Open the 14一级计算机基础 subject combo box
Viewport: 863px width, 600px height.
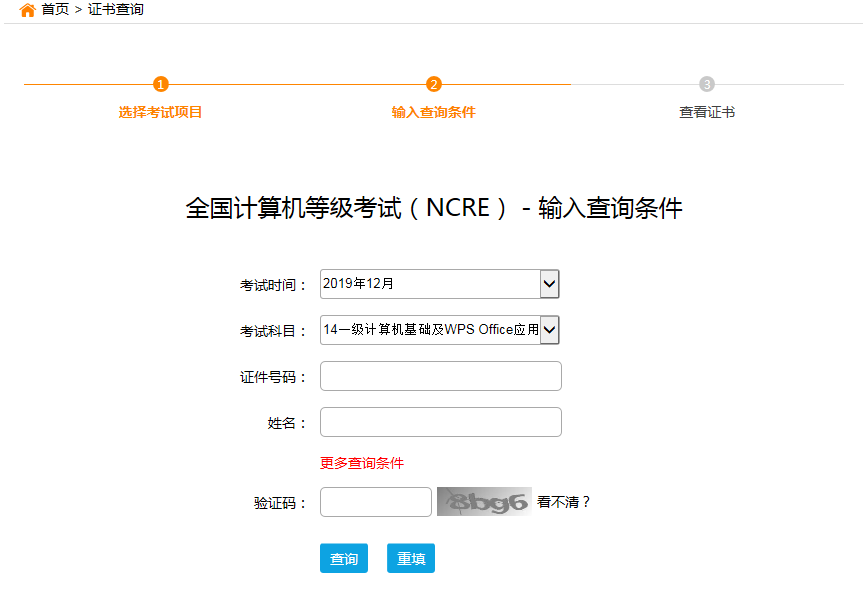point(440,330)
